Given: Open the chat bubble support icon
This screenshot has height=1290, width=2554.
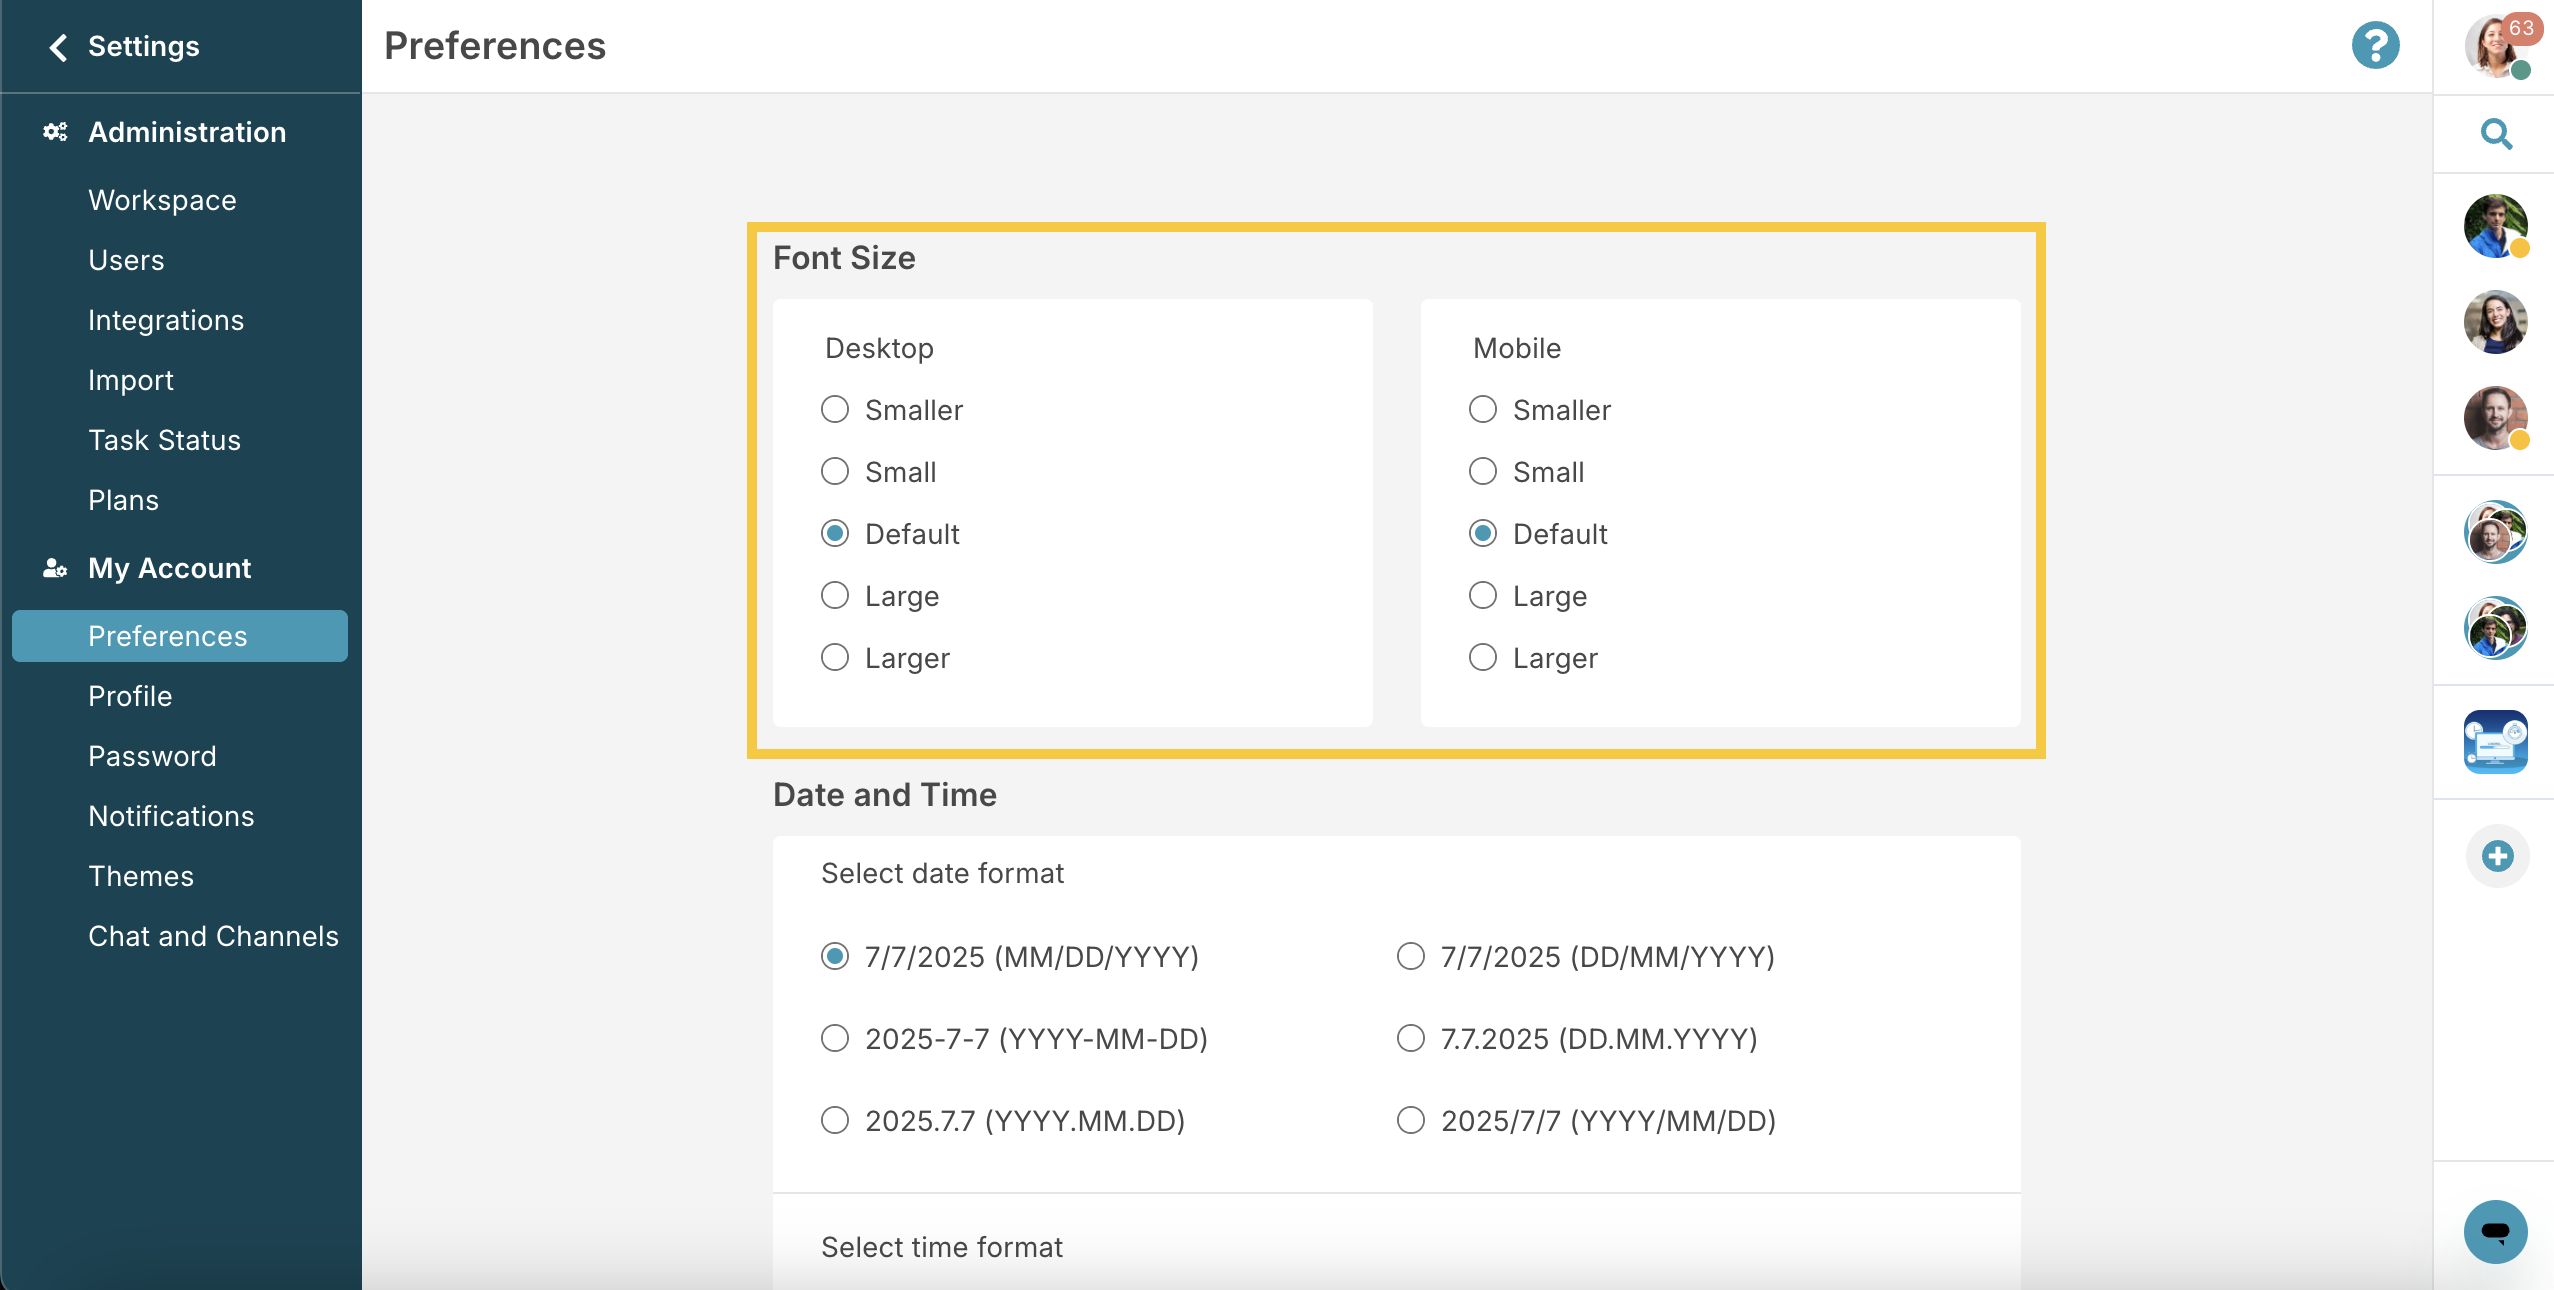Looking at the screenshot, I should [2496, 1232].
